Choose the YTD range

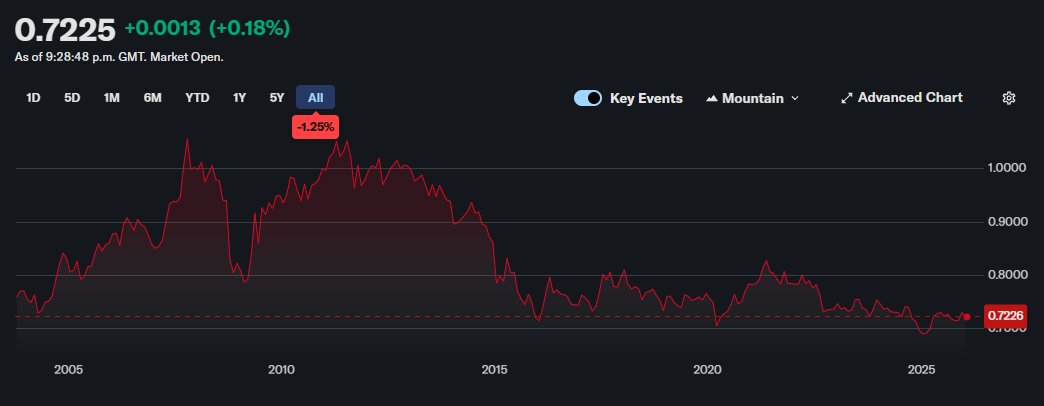pyautogui.click(x=197, y=98)
